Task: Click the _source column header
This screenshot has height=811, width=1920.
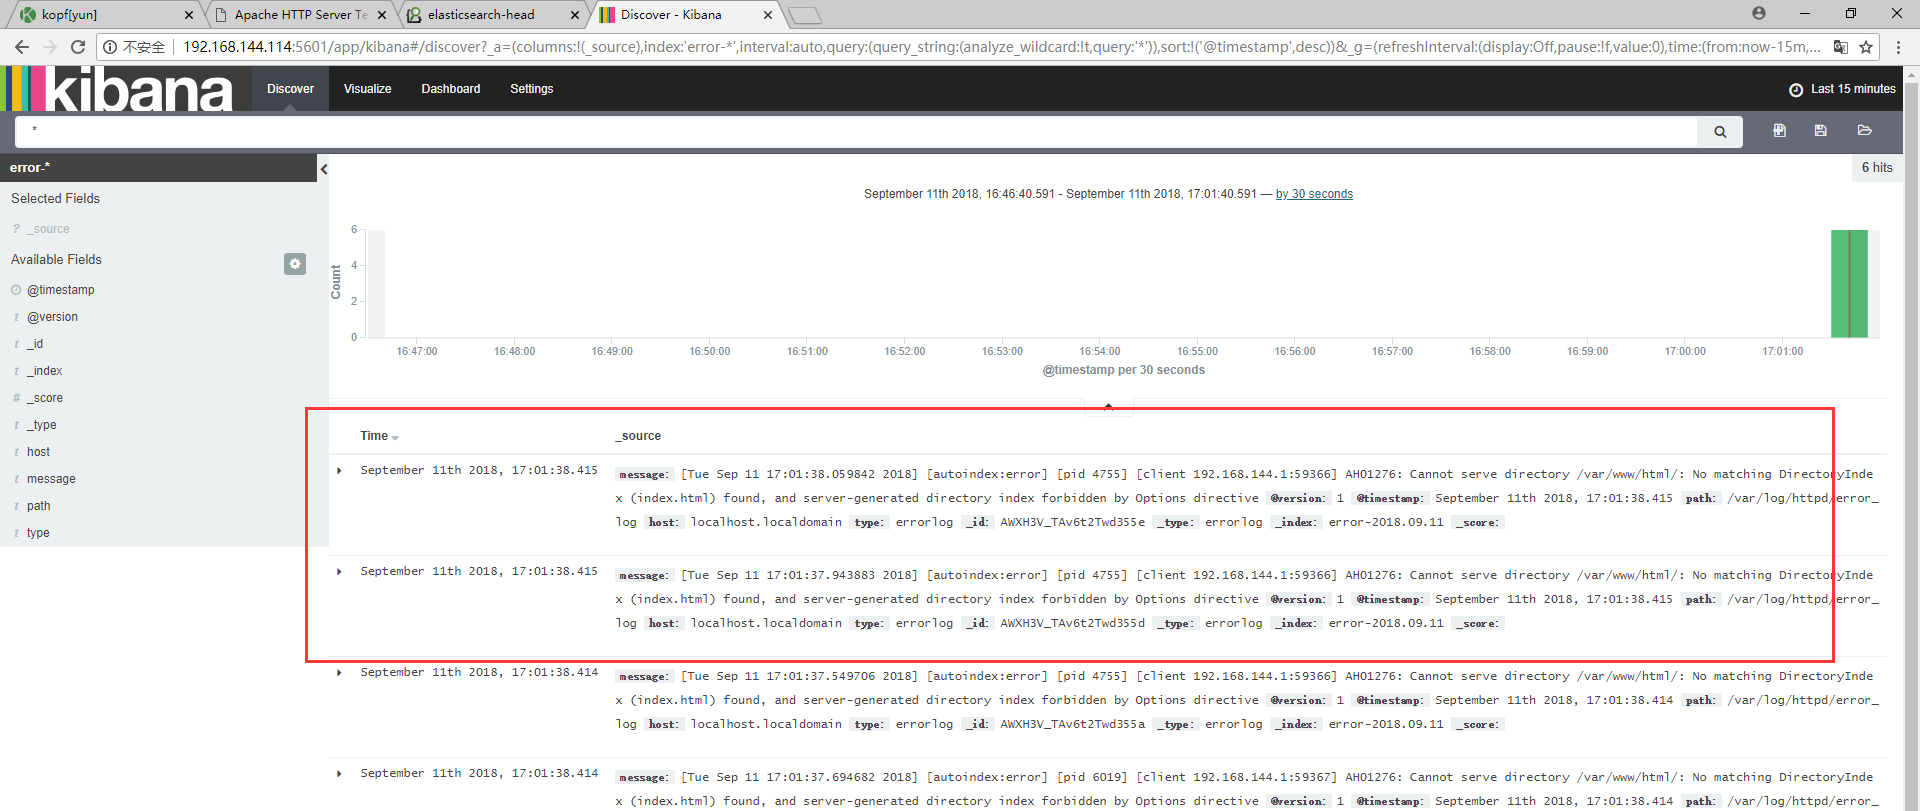Action: 638,436
